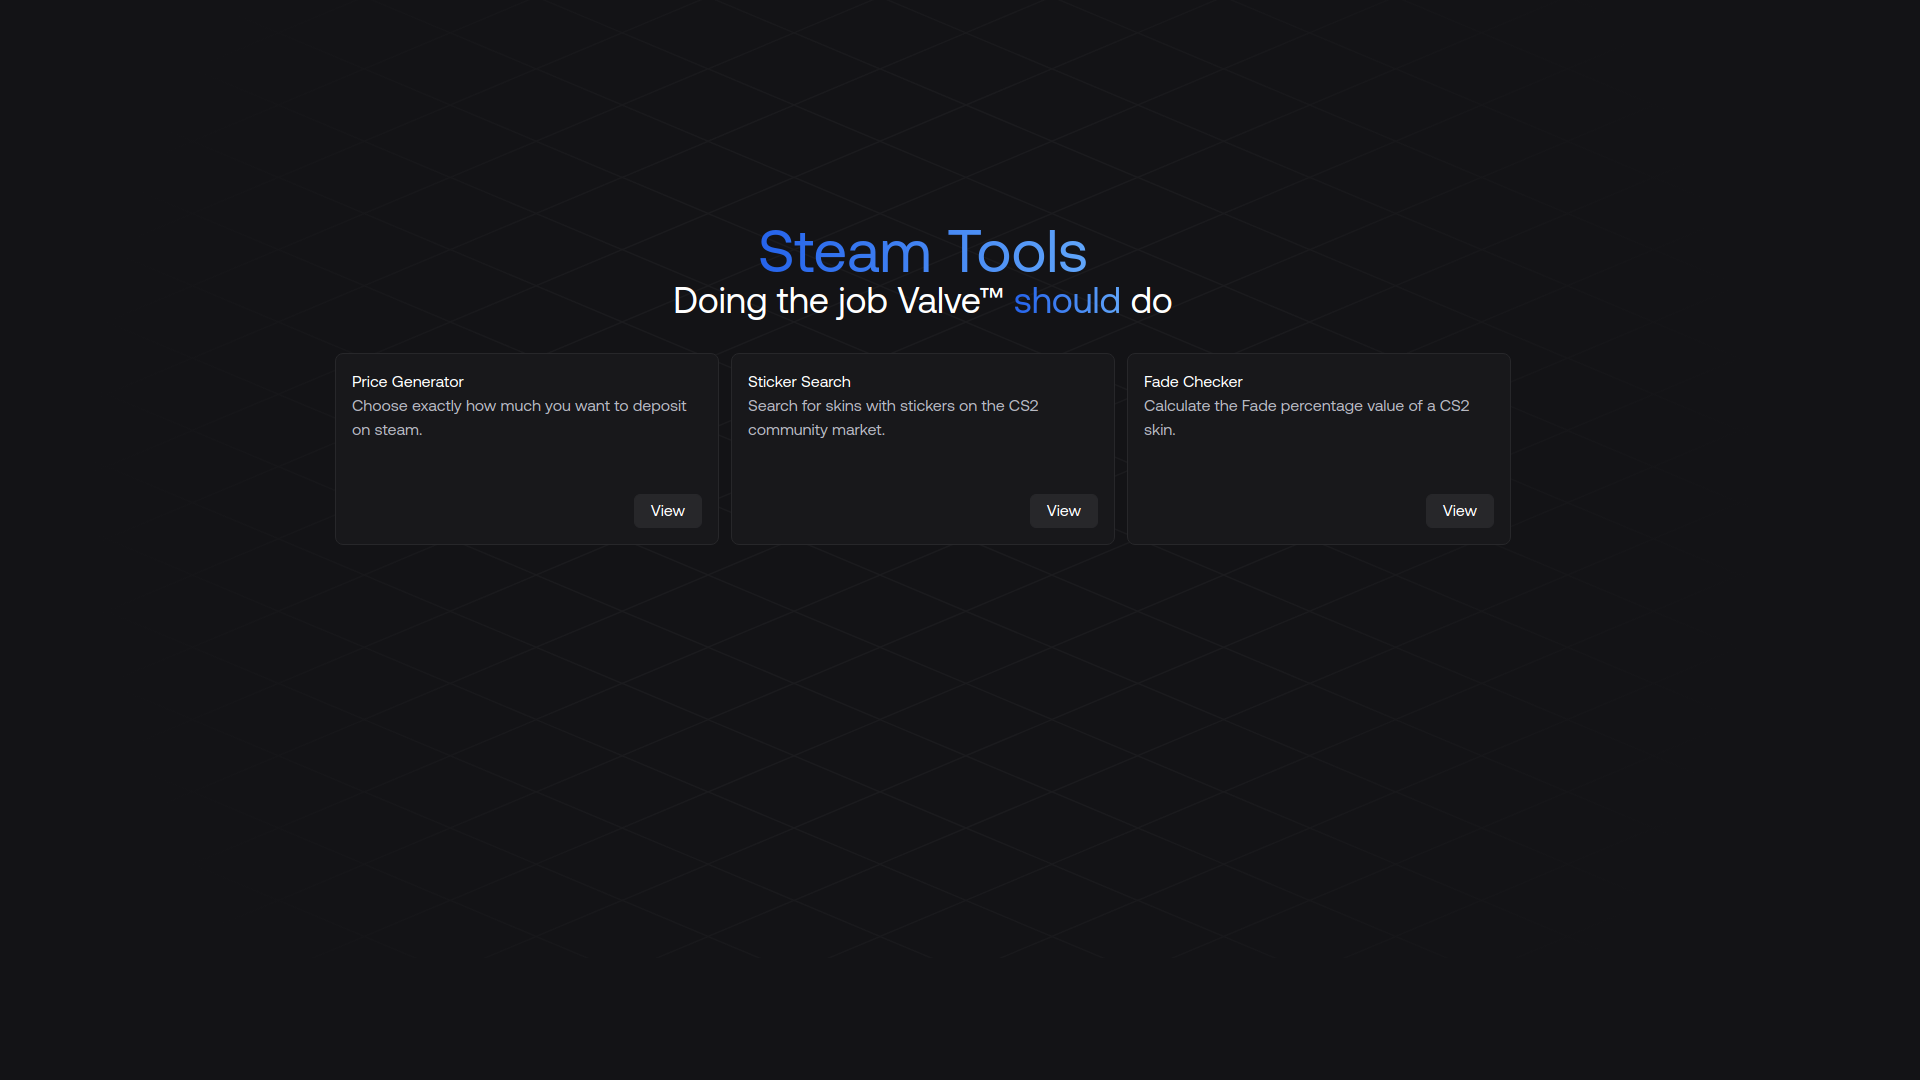Viewport: 1920px width, 1080px height.
Task: Click the 'Doing the job Valve should do' tagline
Action: click(922, 301)
